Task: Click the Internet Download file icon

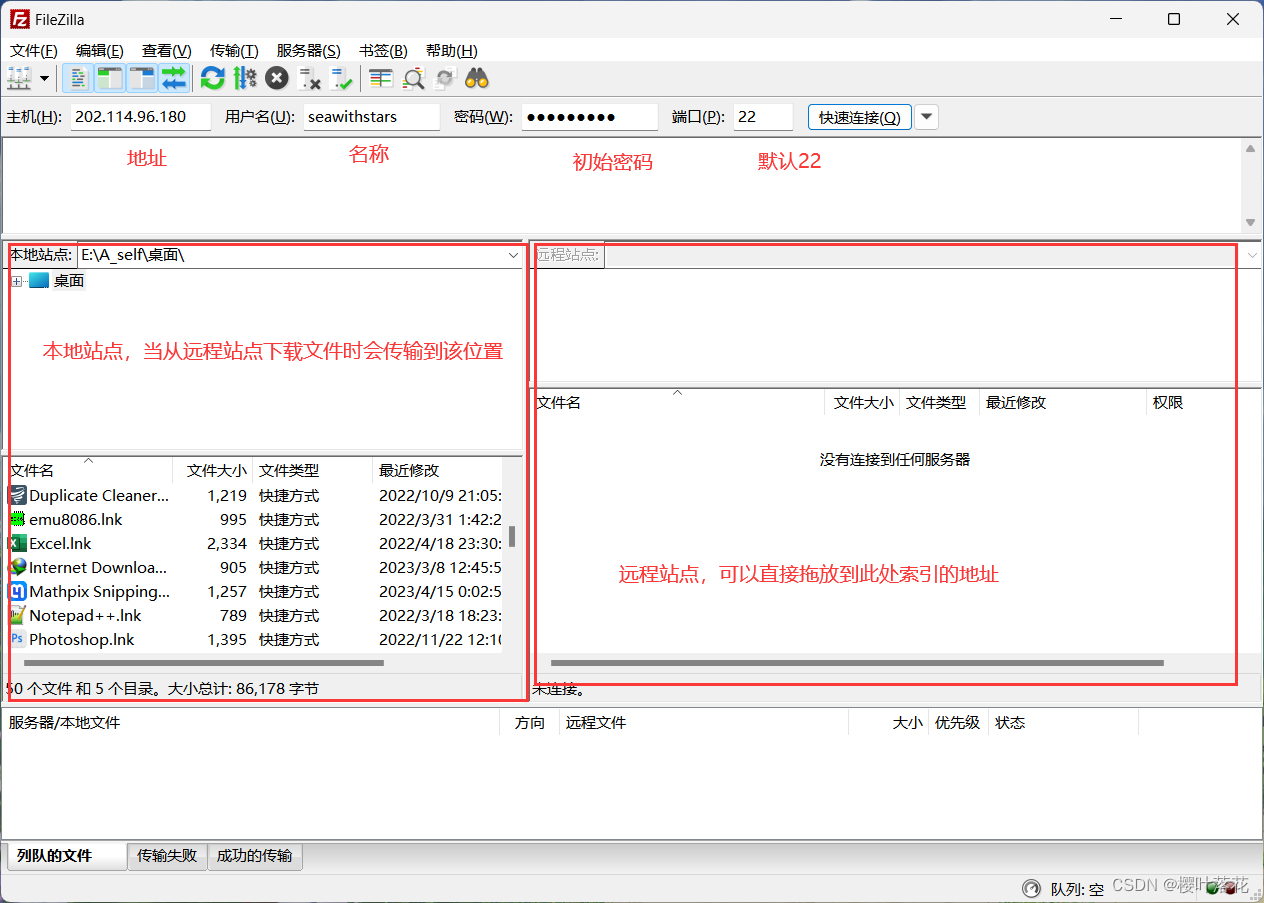Action: point(18,567)
